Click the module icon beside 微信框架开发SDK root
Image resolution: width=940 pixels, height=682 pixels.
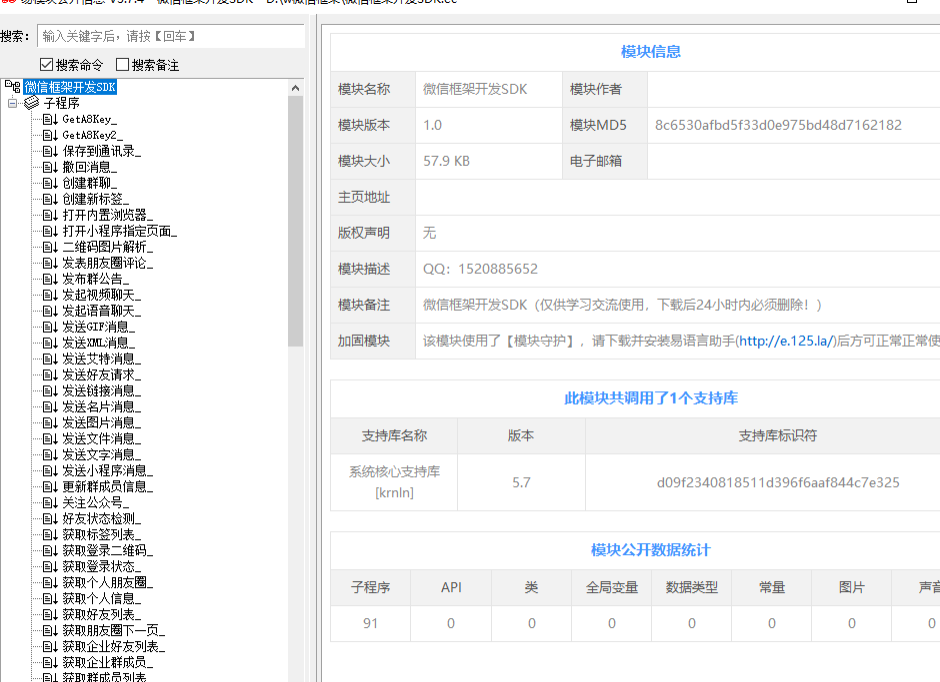[x=13, y=87]
